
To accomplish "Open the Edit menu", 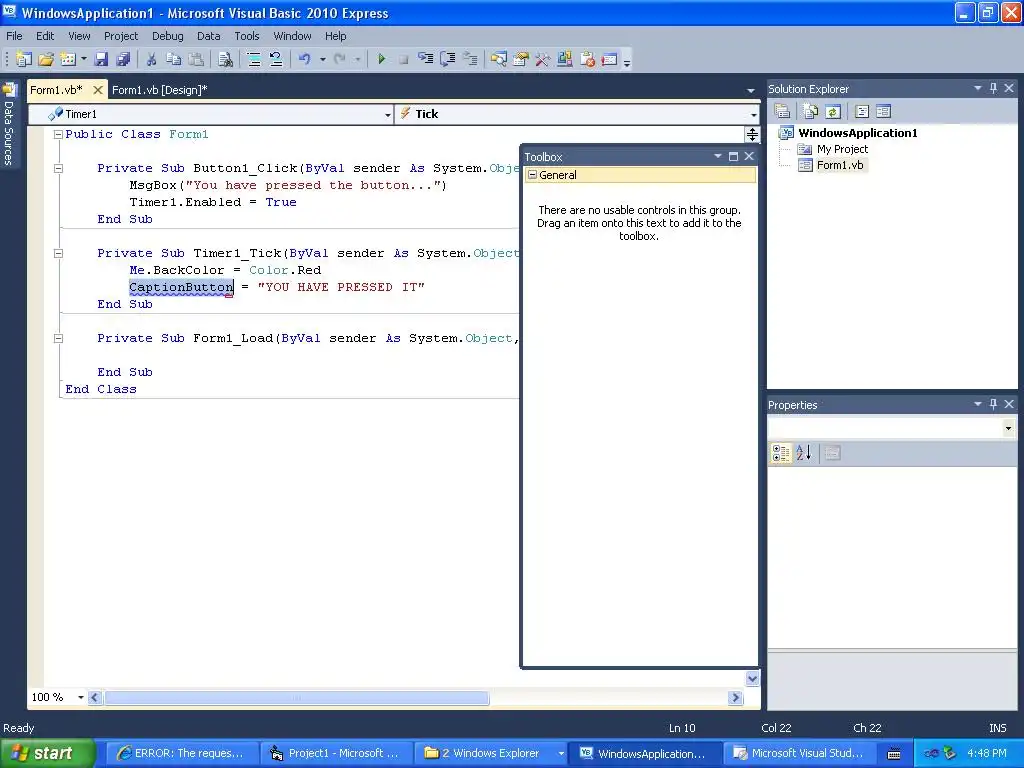I will pos(45,36).
